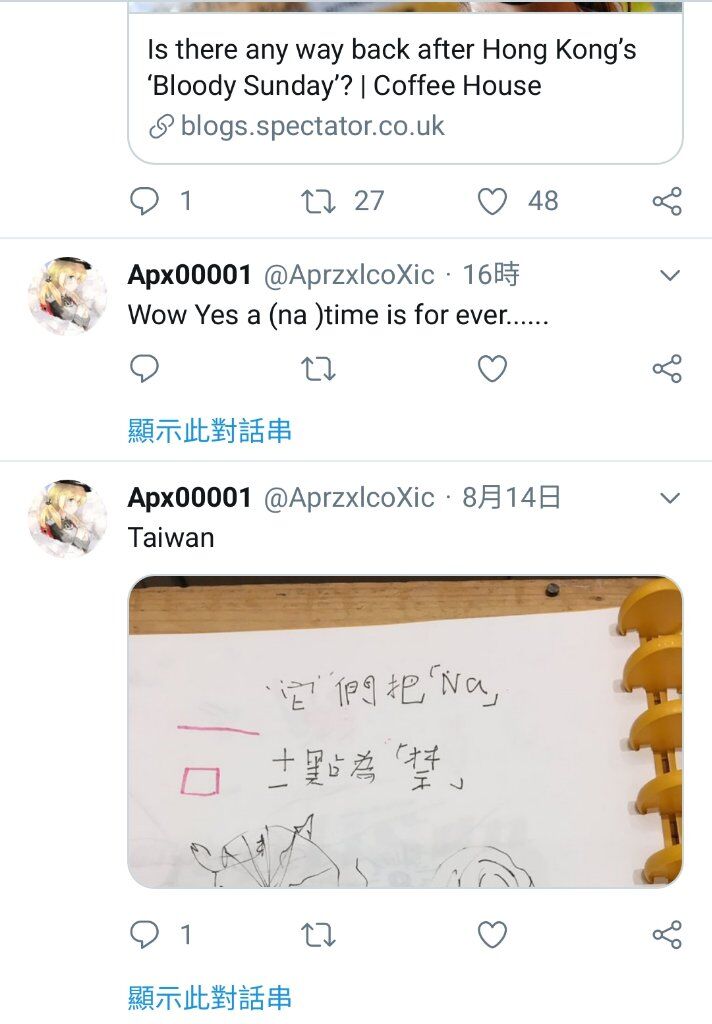Share the Coffee House article tweet

667,201
